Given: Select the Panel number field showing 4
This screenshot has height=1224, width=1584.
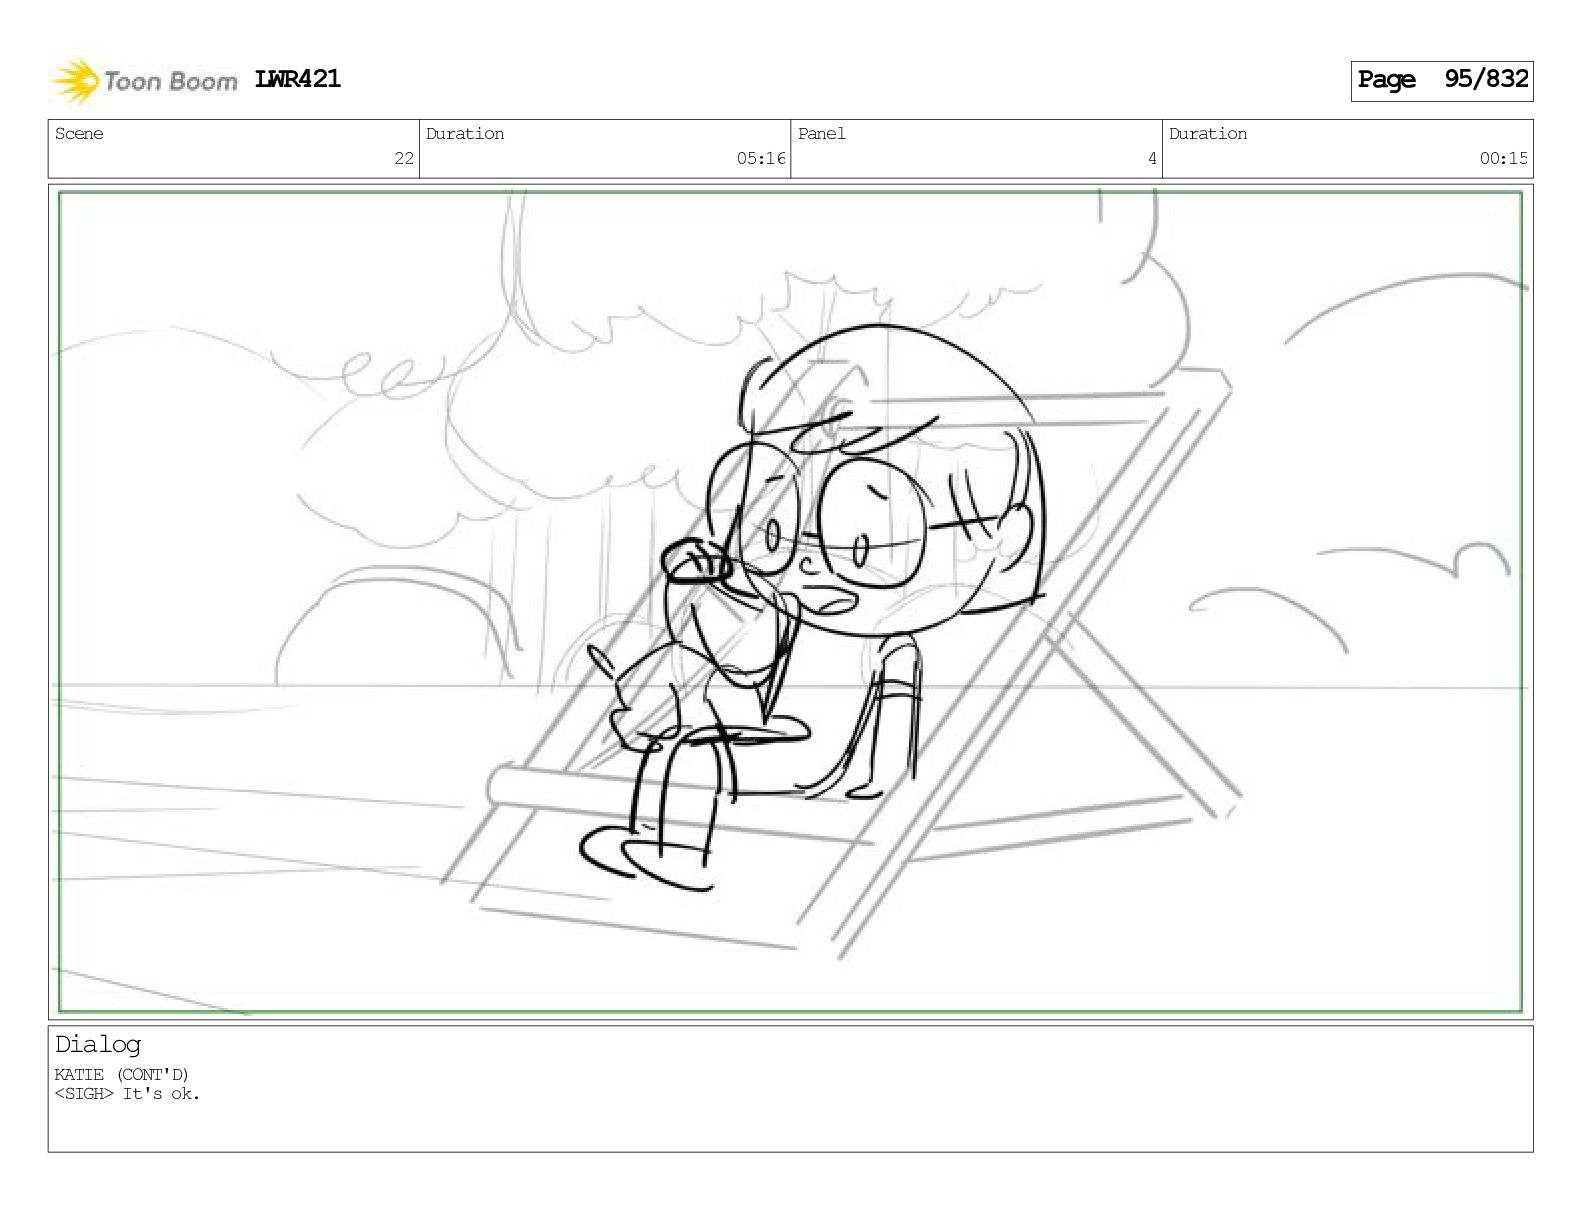Looking at the screenshot, I should 976,149.
